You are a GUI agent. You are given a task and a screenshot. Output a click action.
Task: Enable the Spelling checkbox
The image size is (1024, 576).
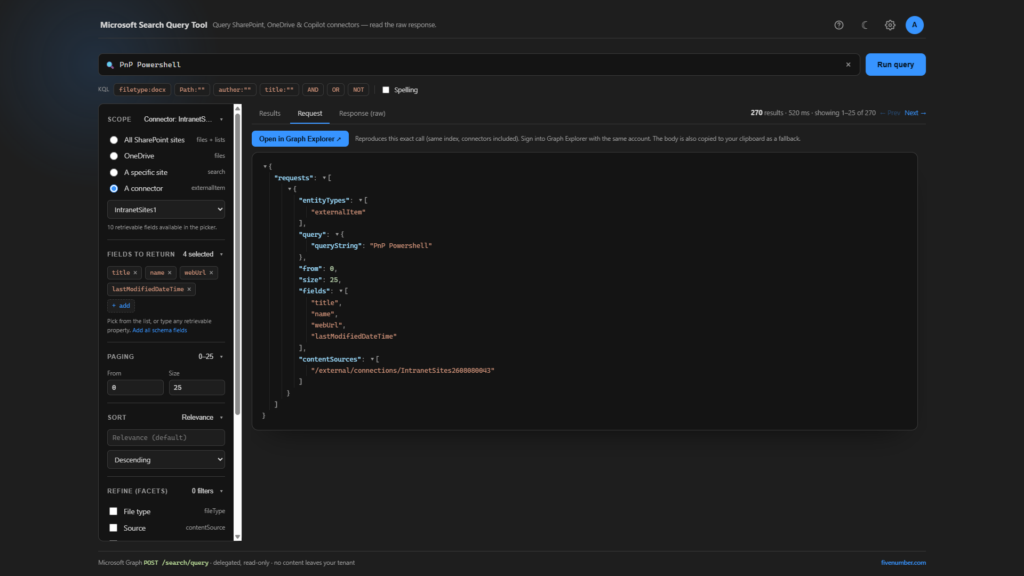pyautogui.click(x=385, y=89)
